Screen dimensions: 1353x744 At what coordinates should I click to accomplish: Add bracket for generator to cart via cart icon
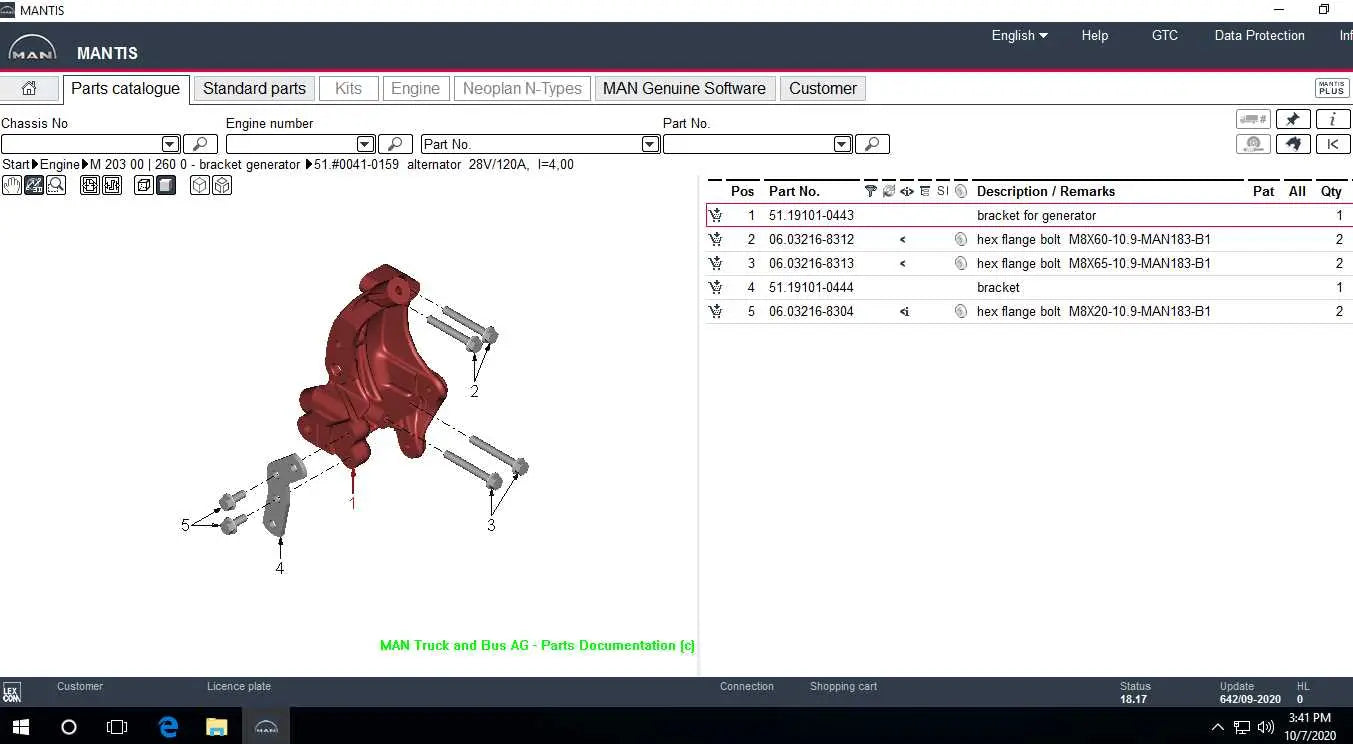[716, 215]
